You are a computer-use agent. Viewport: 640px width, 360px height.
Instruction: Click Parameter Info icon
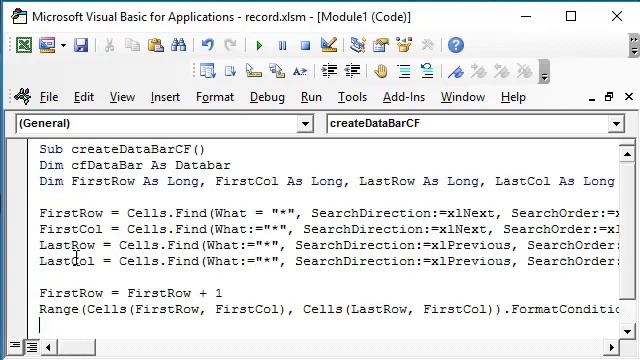click(x=277, y=71)
